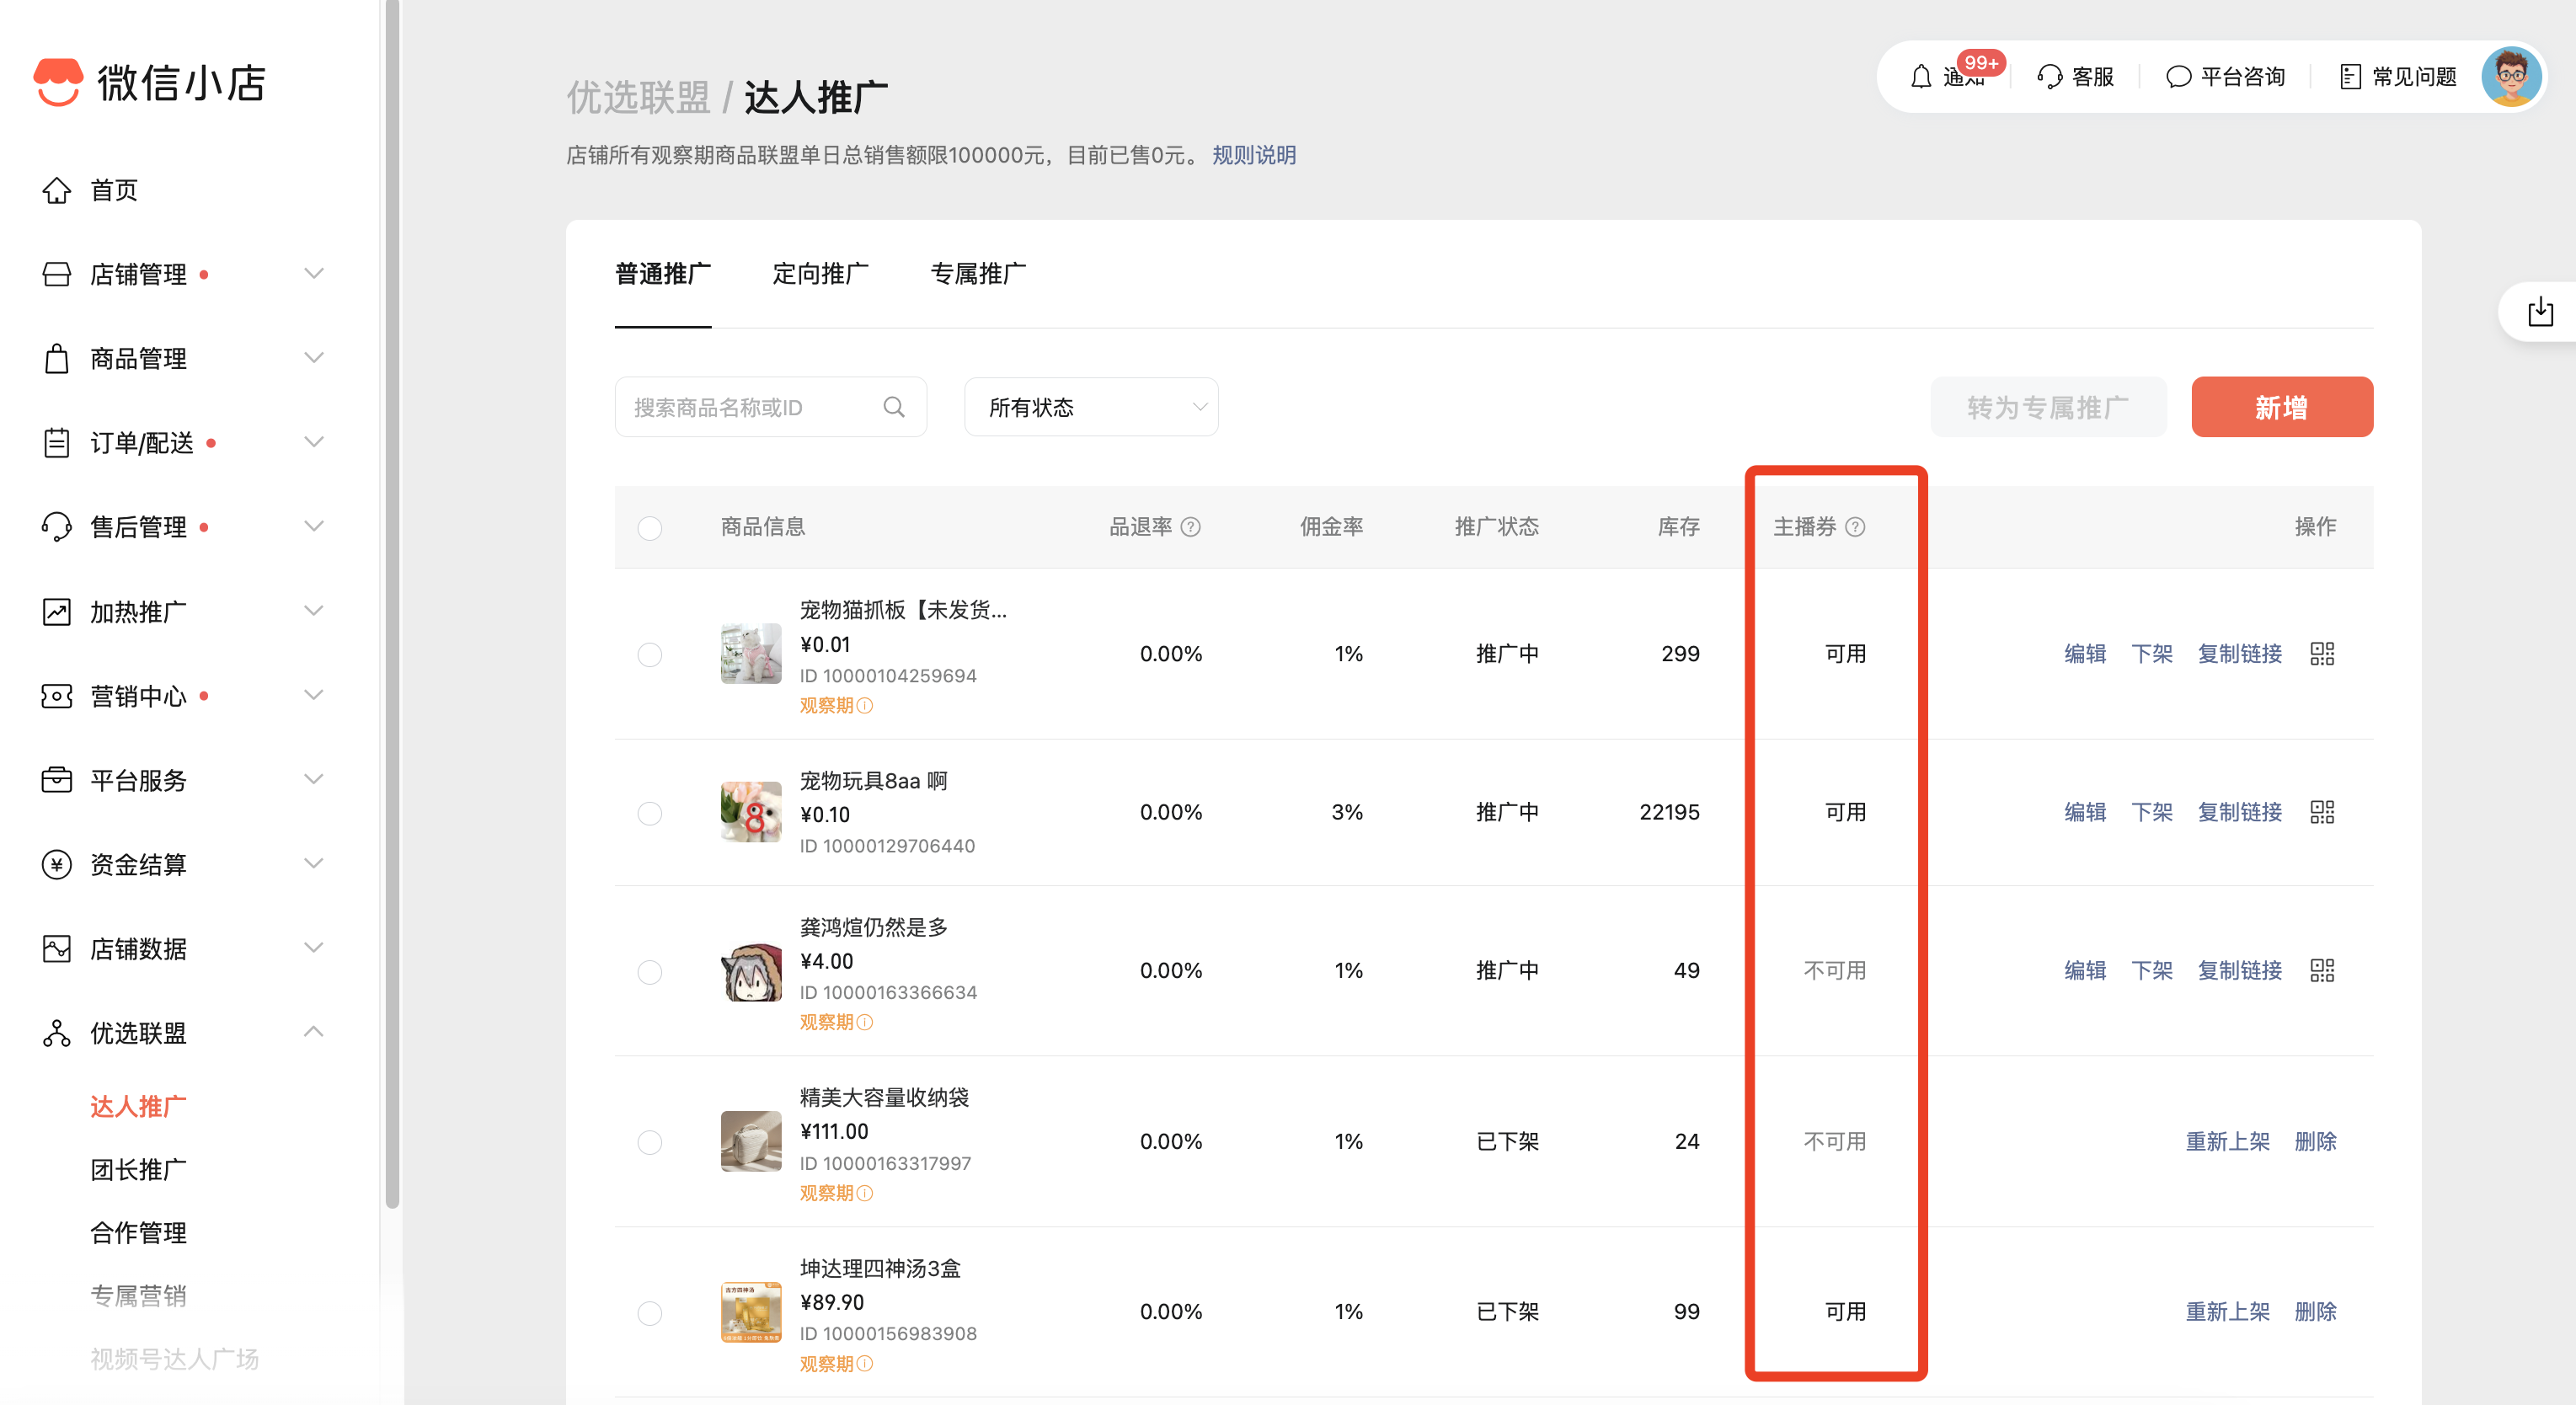
Task: Open 团长推广 in the sidebar
Action: point(138,1169)
